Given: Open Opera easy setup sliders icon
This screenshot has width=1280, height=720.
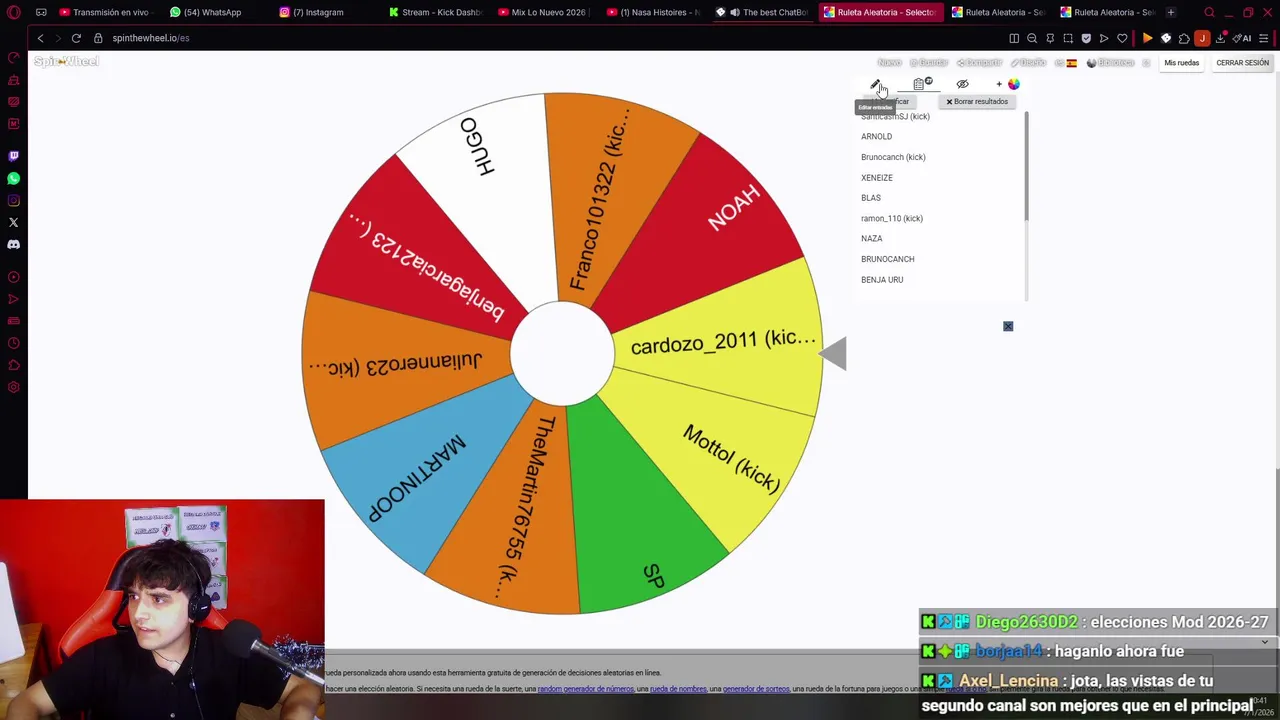Looking at the screenshot, I should click(x=1264, y=38).
